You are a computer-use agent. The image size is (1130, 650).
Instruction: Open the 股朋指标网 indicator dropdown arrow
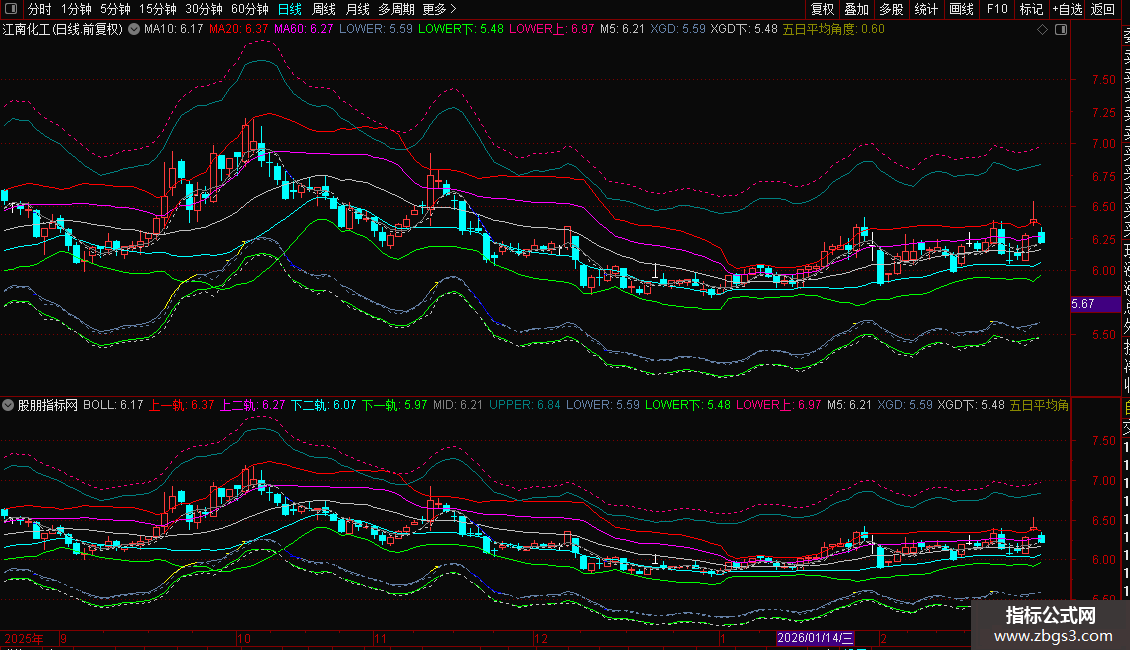coord(8,405)
